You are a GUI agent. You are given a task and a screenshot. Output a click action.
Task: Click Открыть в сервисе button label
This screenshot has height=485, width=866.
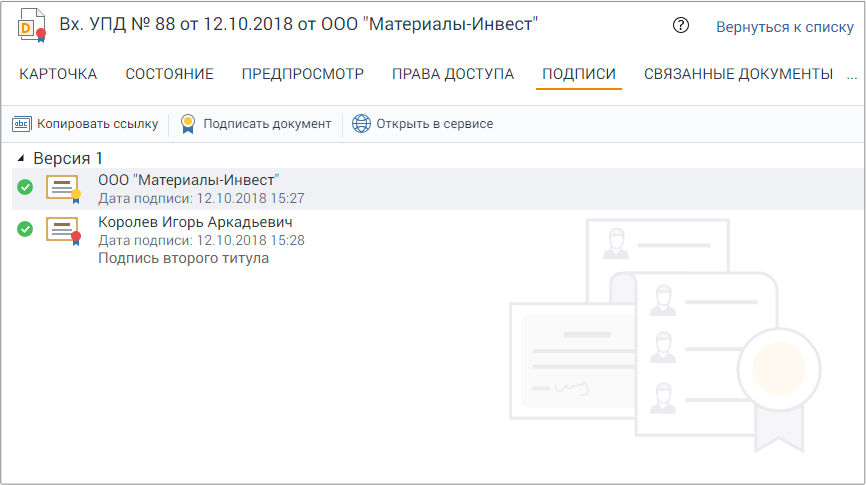pos(435,124)
